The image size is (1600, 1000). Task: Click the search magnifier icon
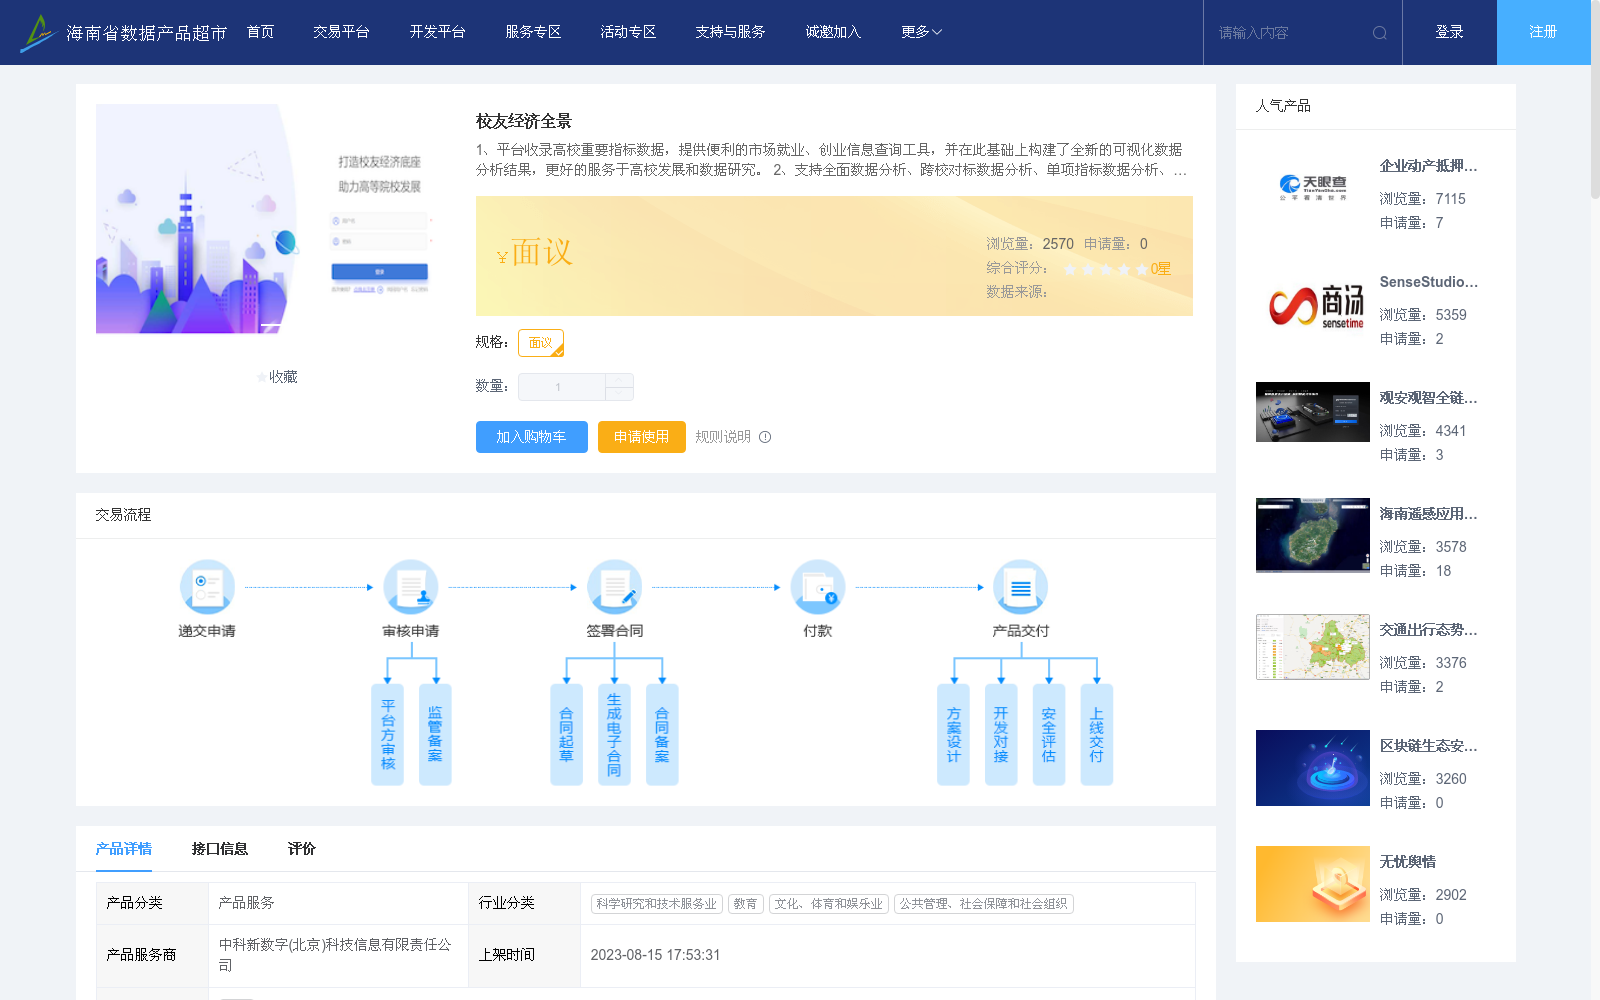(x=1380, y=33)
